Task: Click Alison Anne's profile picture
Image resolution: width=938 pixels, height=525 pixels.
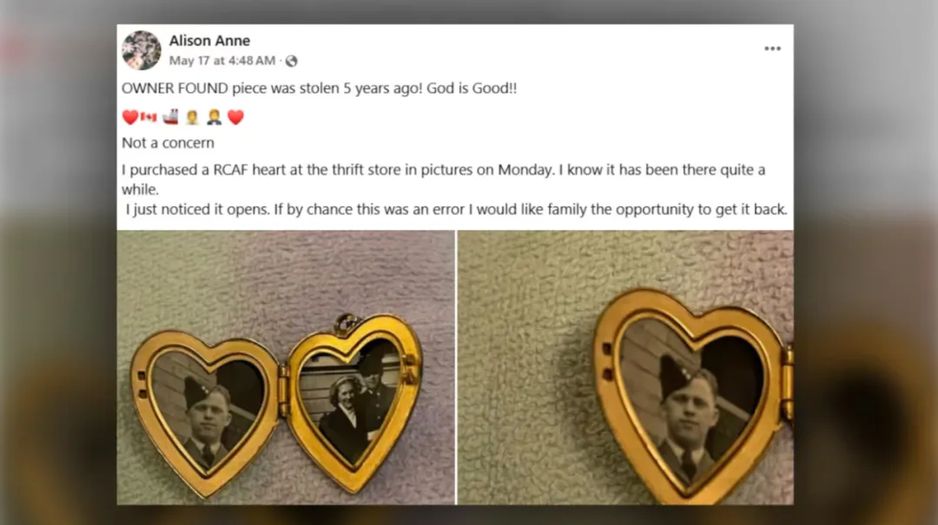Action: 141,50
